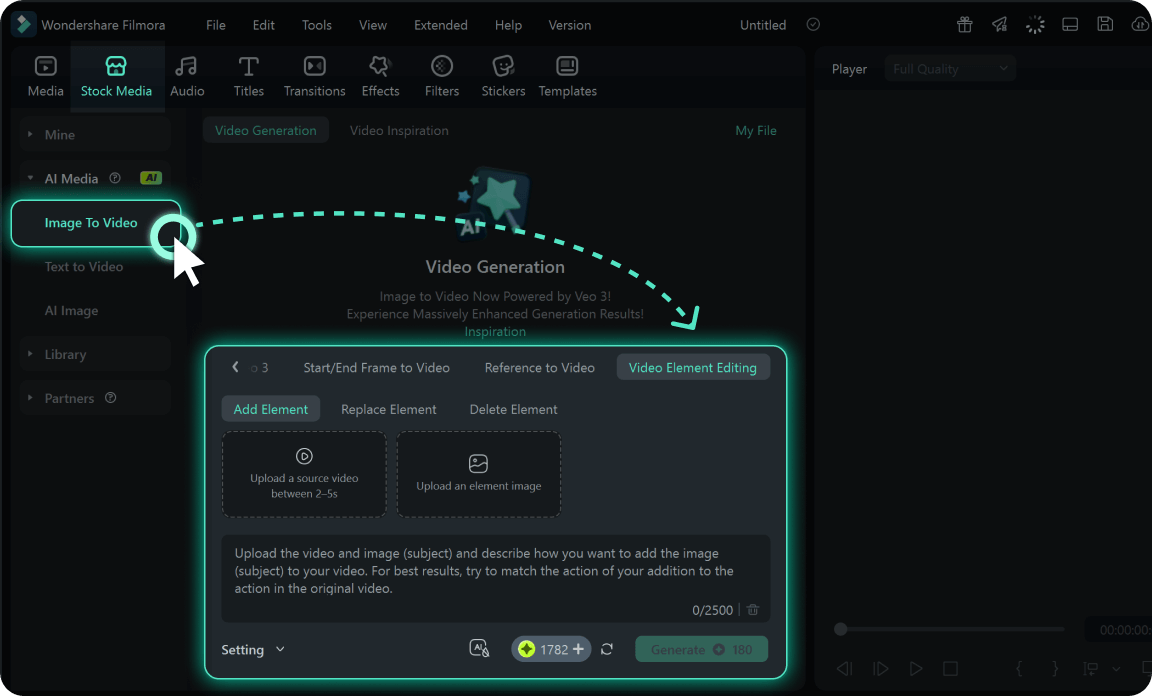
Task: Select the Stock Media tab
Action: (x=116, y=76)
